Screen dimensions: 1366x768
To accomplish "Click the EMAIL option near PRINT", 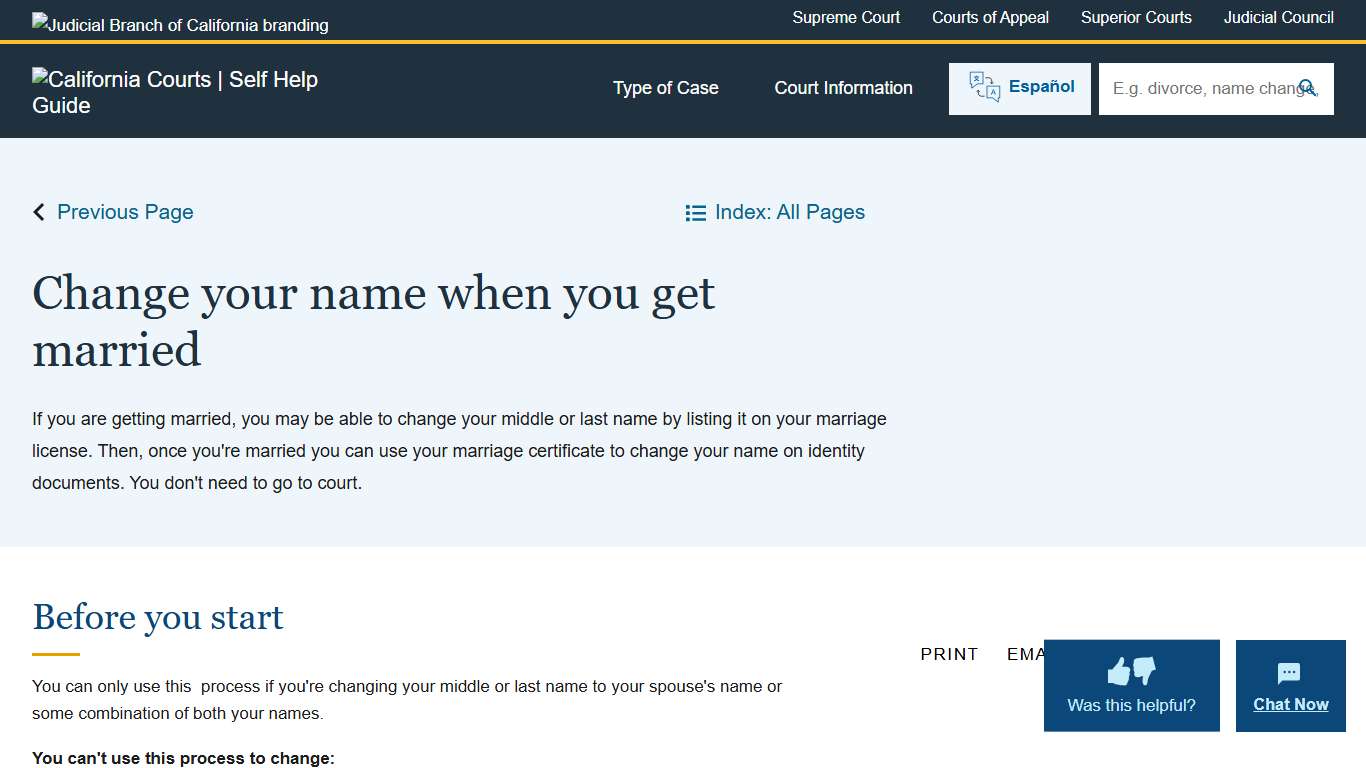I will [1027, 654].
